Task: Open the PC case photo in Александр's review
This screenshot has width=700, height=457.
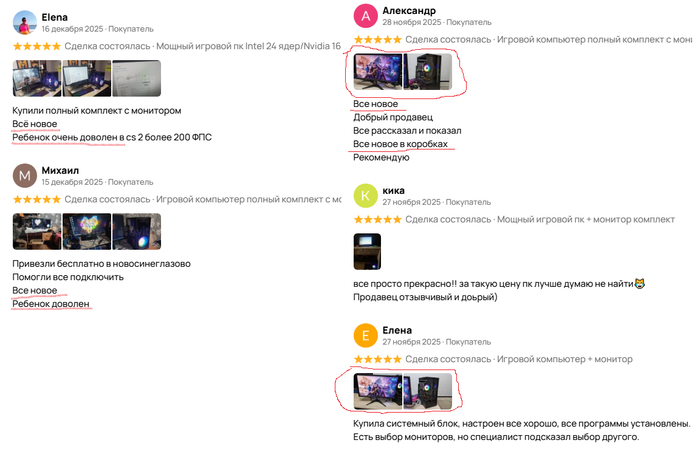Action: [x=428, y=72]
